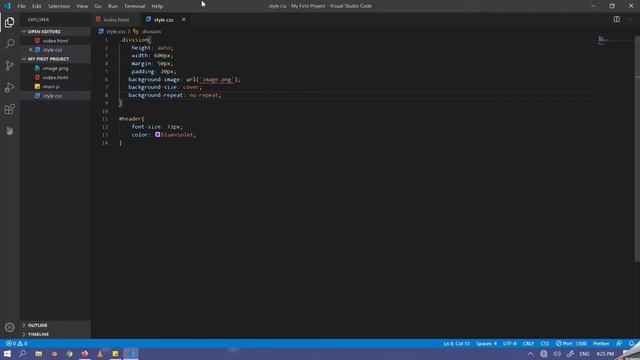Image resolution: width=640 pixels, height=360 pixels.
Task: Click the bottom extension icon in activity bar
Action: (x=9, y=131)
